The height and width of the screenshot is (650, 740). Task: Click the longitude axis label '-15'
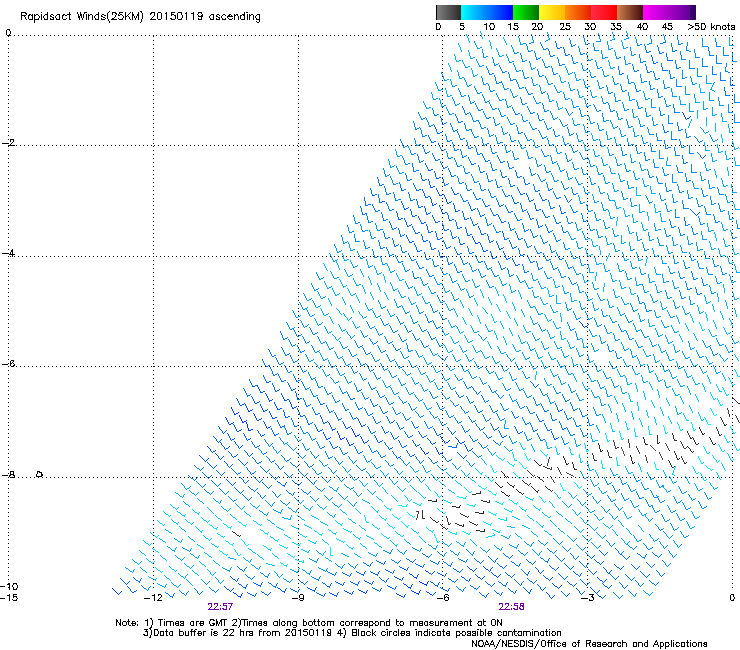(9, 598)
